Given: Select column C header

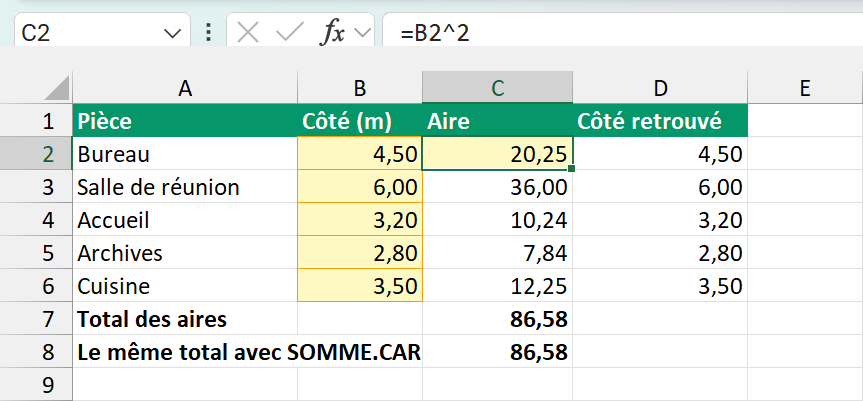Looking at the screenshot, I should pos(498,87).
